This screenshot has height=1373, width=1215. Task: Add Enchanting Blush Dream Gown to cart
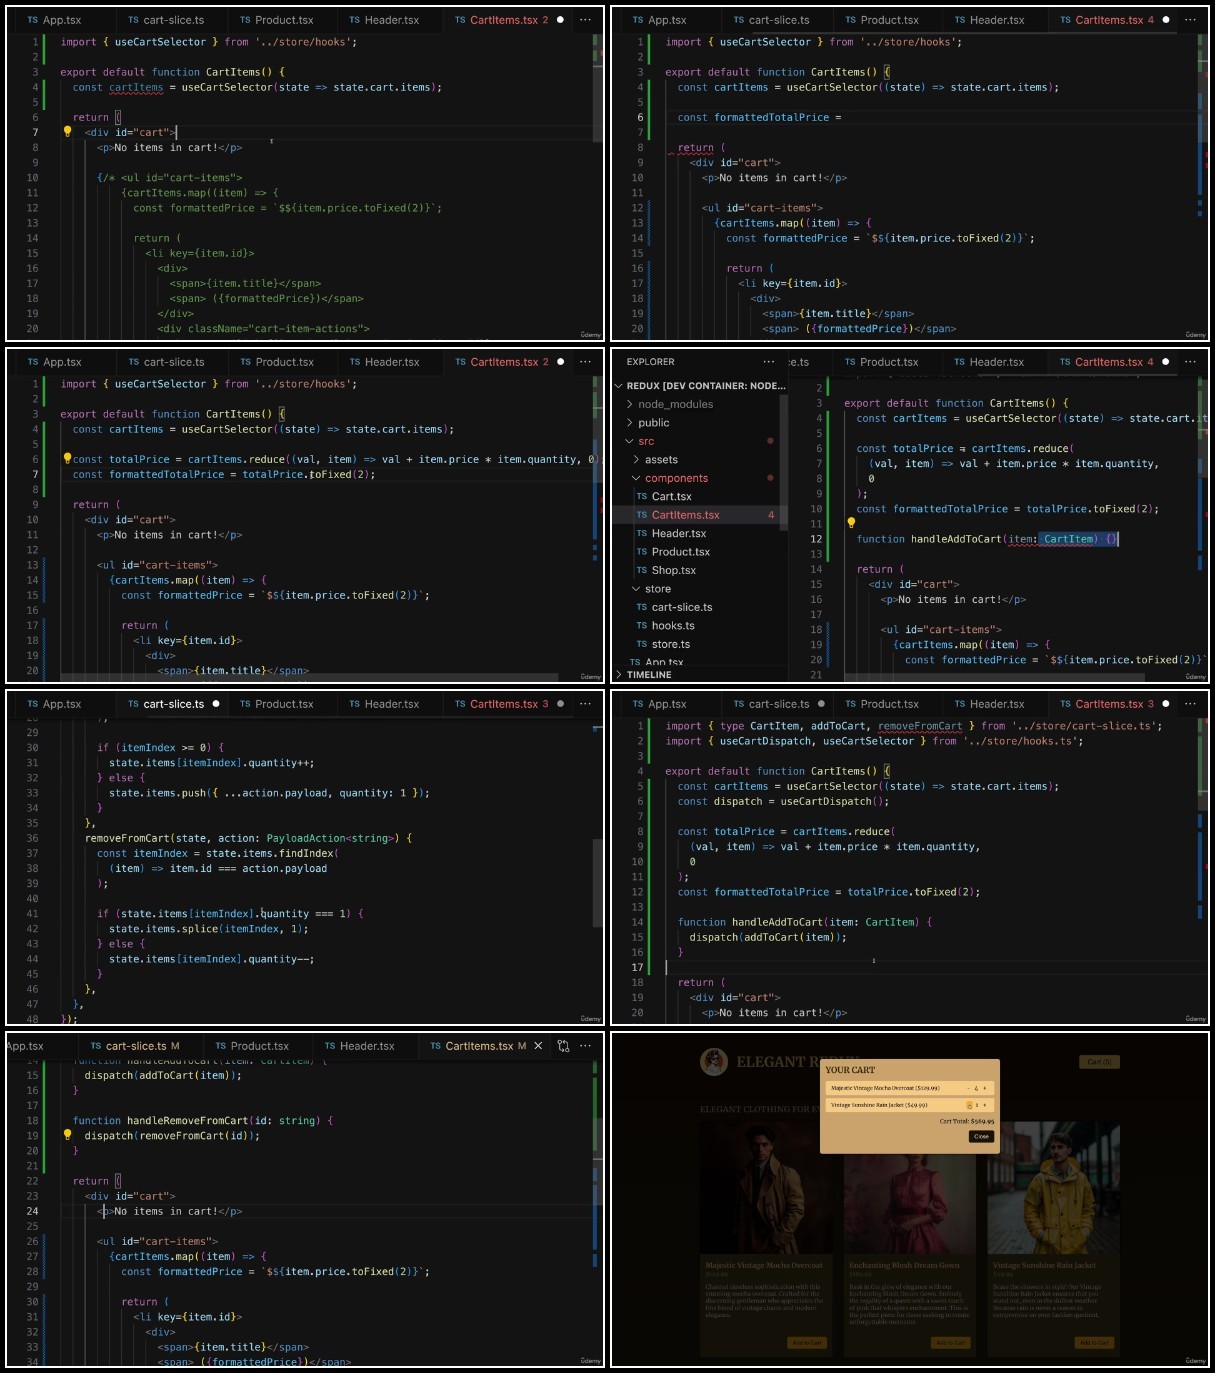951,1343
